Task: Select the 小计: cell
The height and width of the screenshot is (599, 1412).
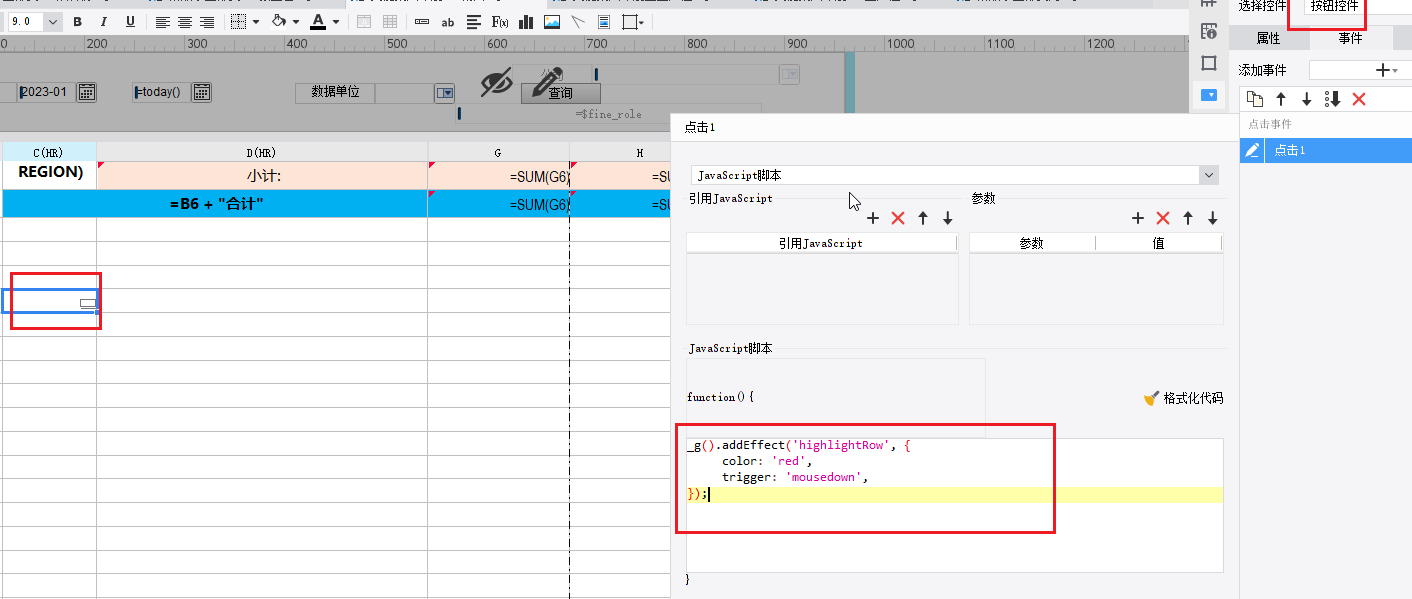Action: pyautogui.click(x=262, y=175)
